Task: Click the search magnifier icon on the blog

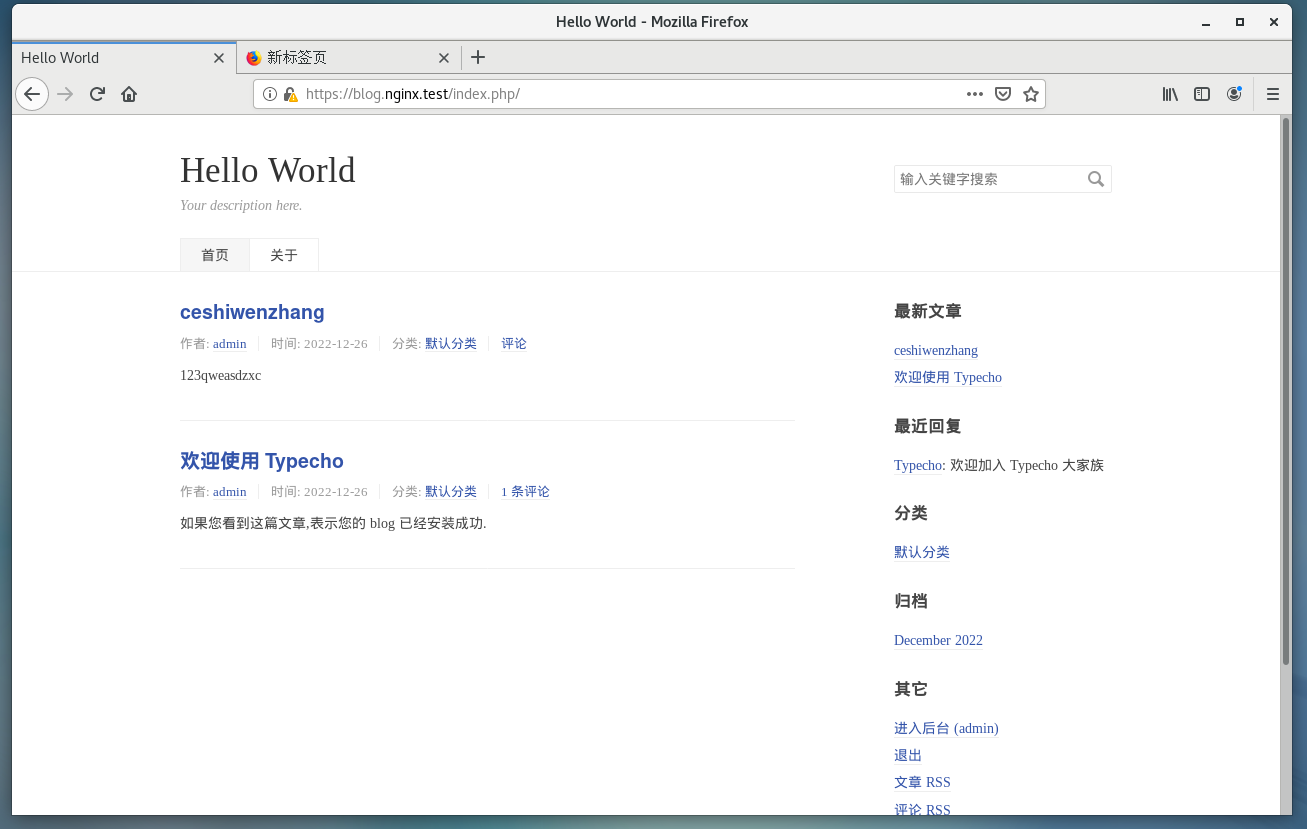Action: pyautogui.click(x=1096, y=179)
